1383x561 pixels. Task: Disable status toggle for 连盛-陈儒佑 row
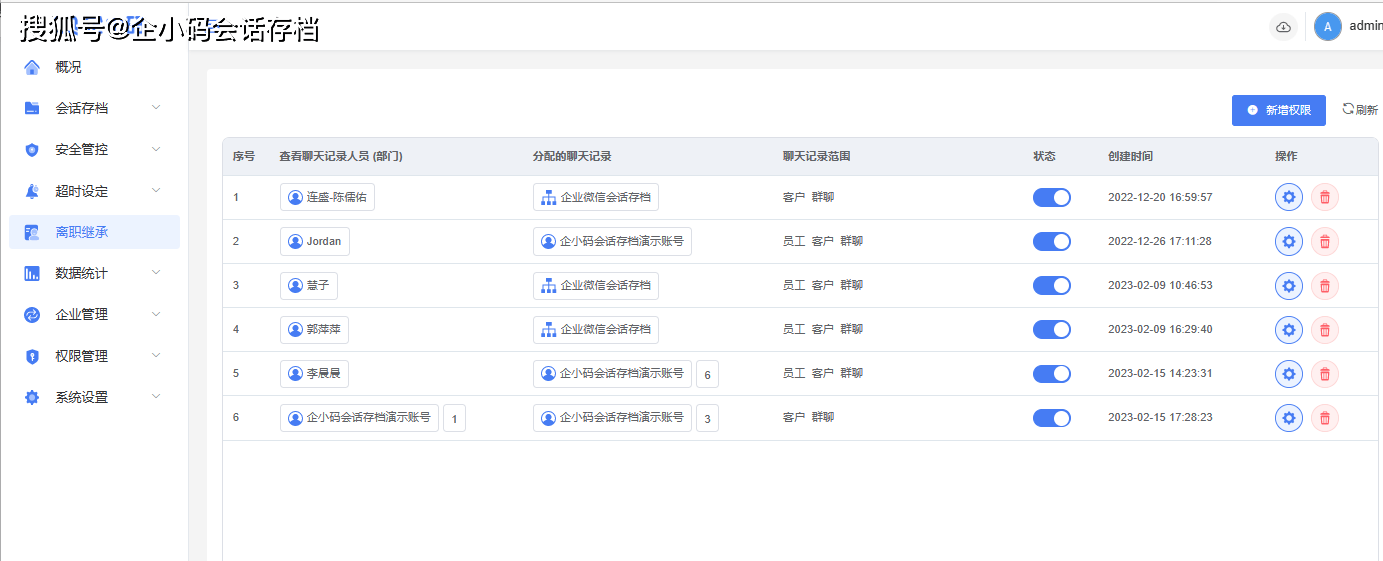(x=1051, y=197)
